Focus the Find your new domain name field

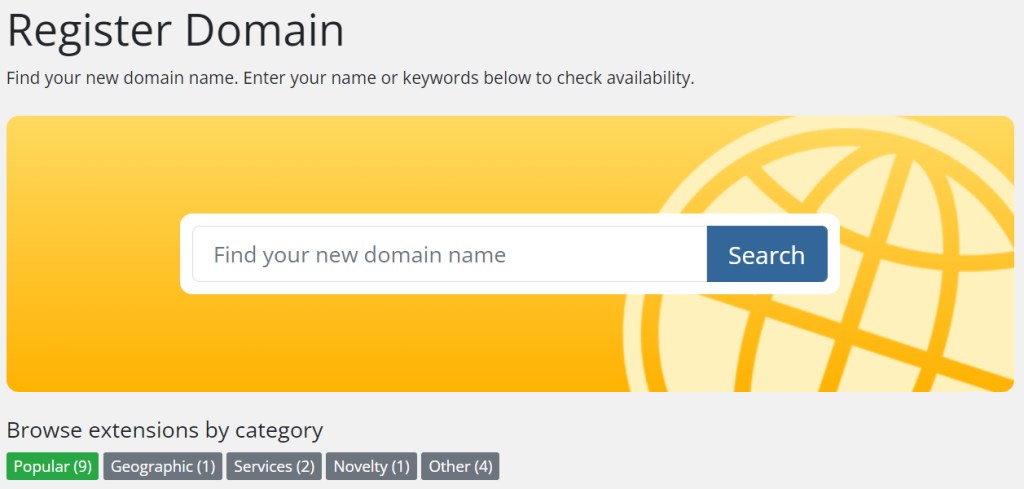pos(450,254)
